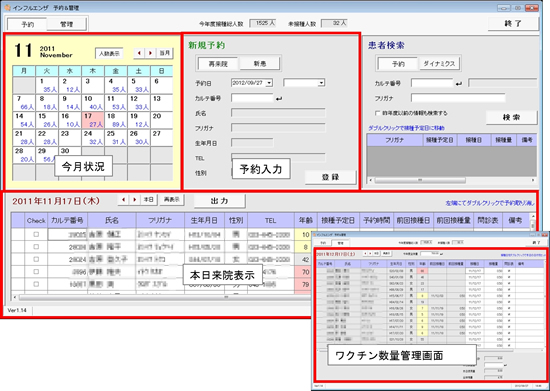Screen dimensions: 550x391
Task: Click the 接種量 header in search results
Action: click(x=503, y=140)
